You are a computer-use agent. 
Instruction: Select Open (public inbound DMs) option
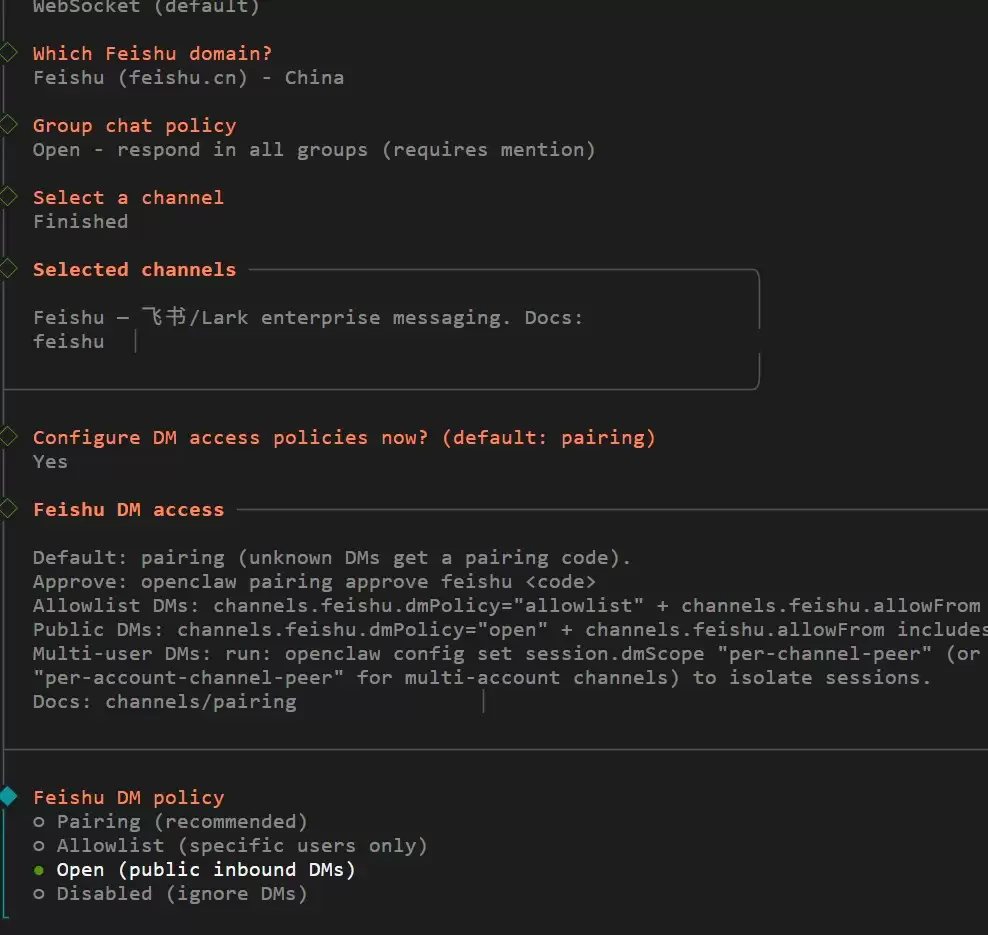pos(194,869)
